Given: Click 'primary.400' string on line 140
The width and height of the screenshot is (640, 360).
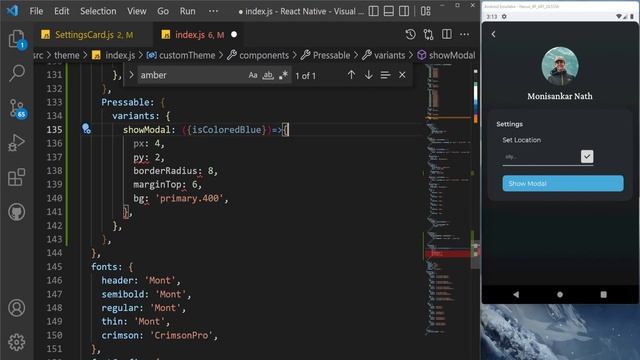Looking at the screenshot, I should pyautogui.click(x=189, y=198).
